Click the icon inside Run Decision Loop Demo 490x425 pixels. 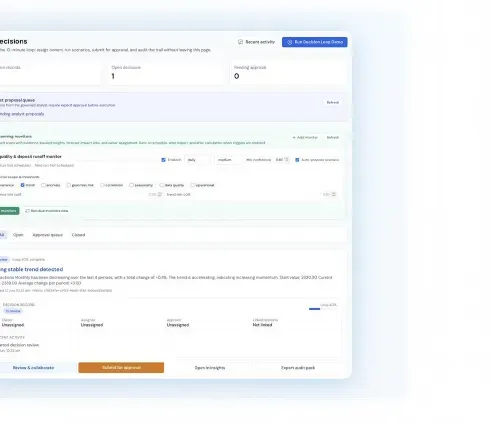(x=290, y=42)
